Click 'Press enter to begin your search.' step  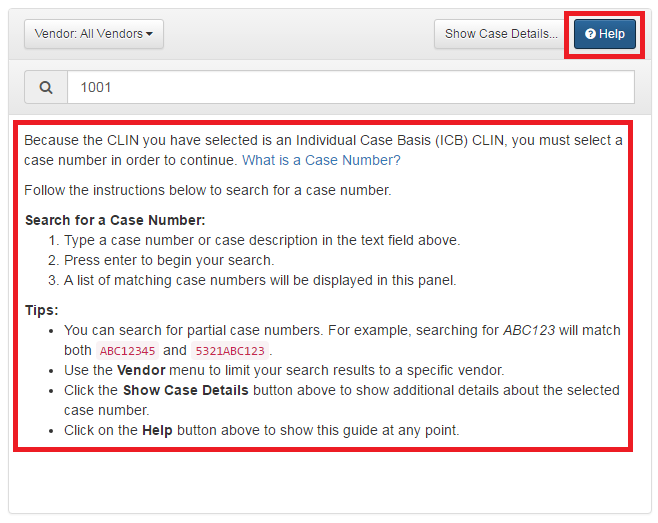169,261
